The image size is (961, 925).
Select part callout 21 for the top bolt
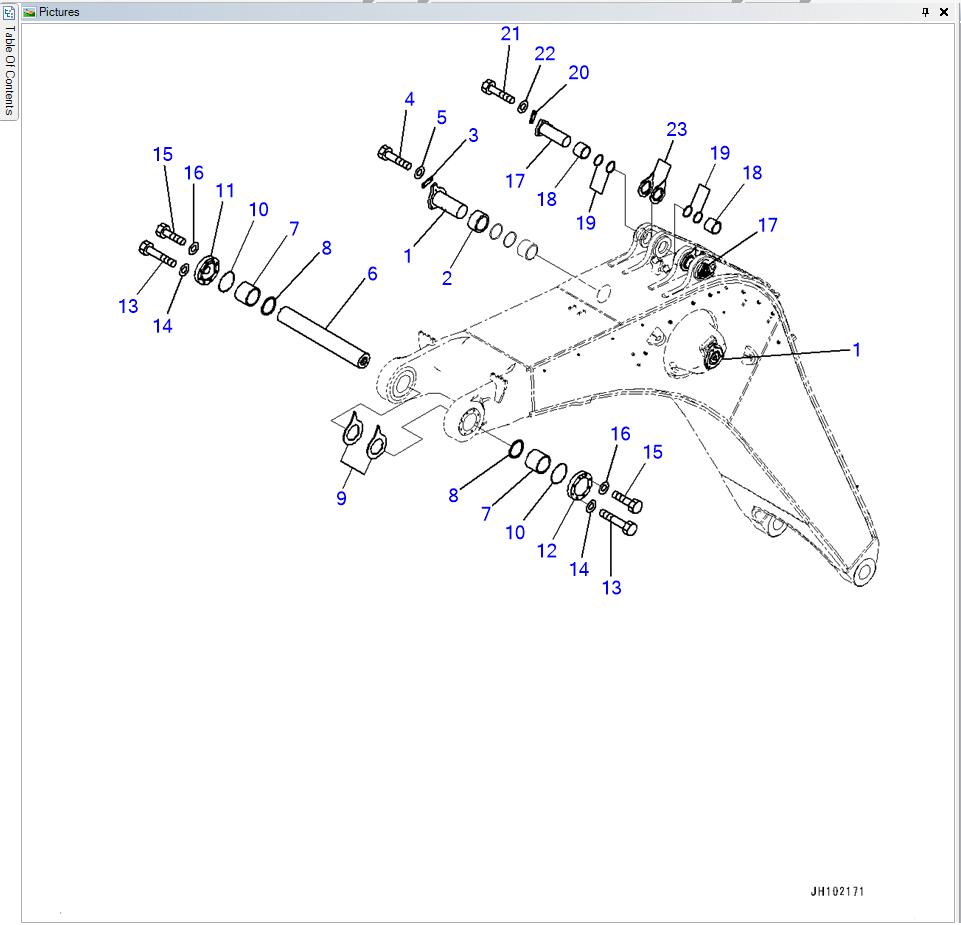point(511,34)
